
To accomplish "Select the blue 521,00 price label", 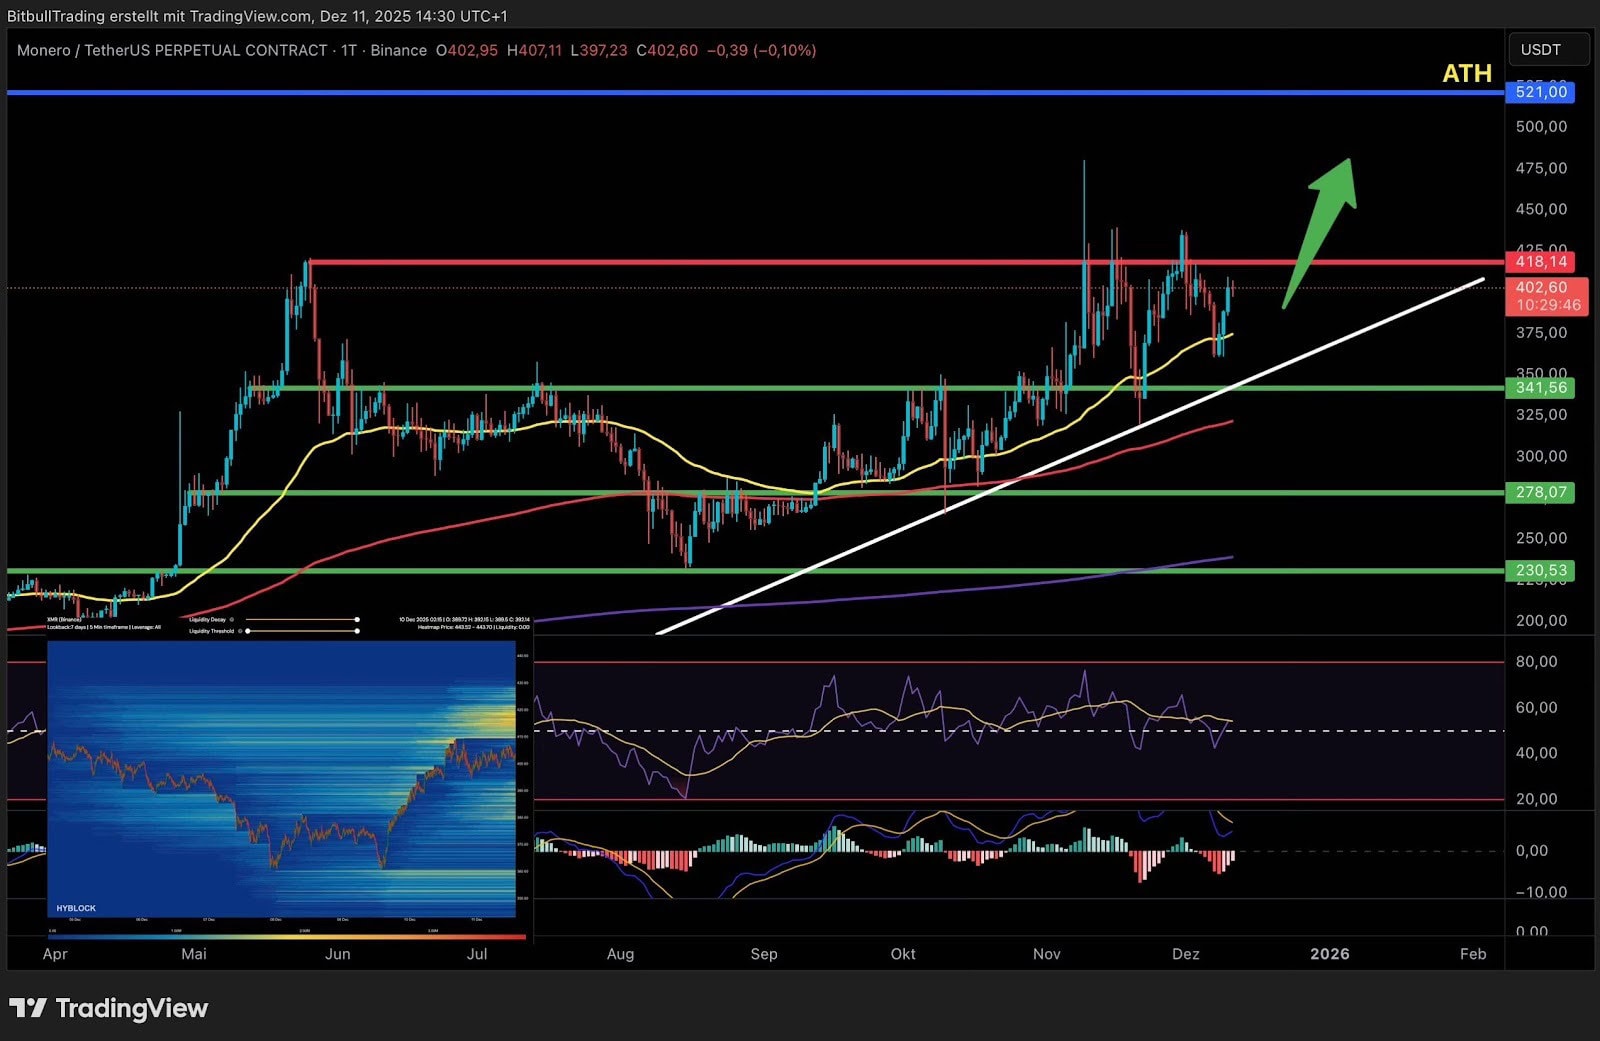I will point(1540,92).
